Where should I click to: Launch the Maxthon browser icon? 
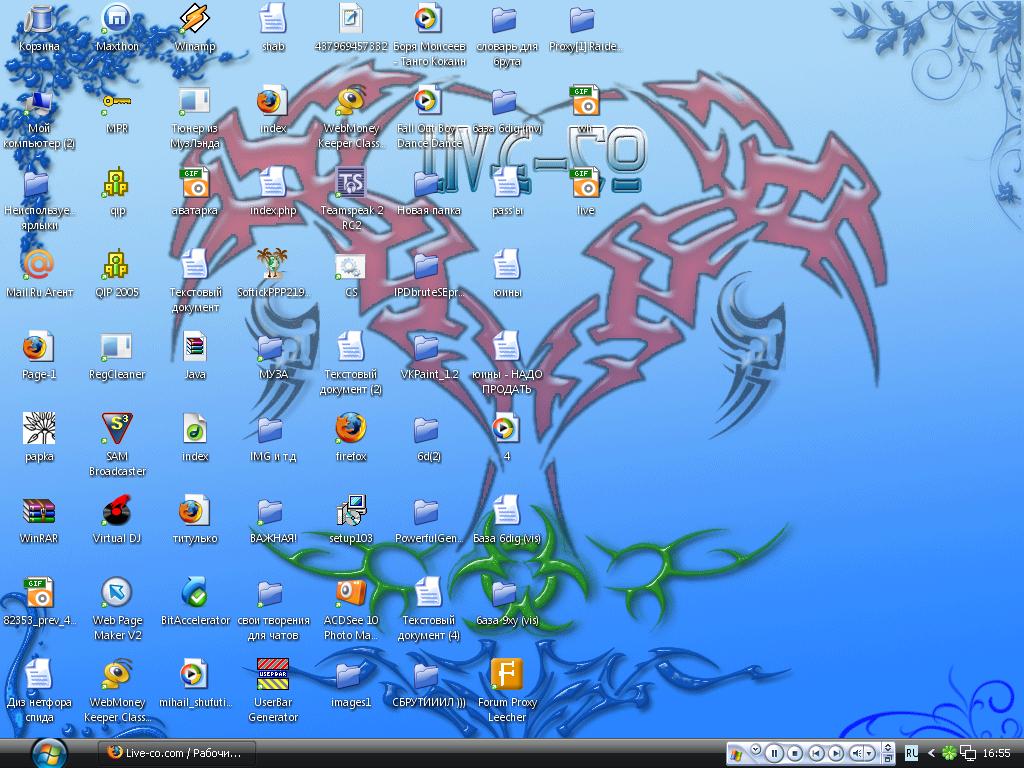pyautogui.click(x=117, y=19)
